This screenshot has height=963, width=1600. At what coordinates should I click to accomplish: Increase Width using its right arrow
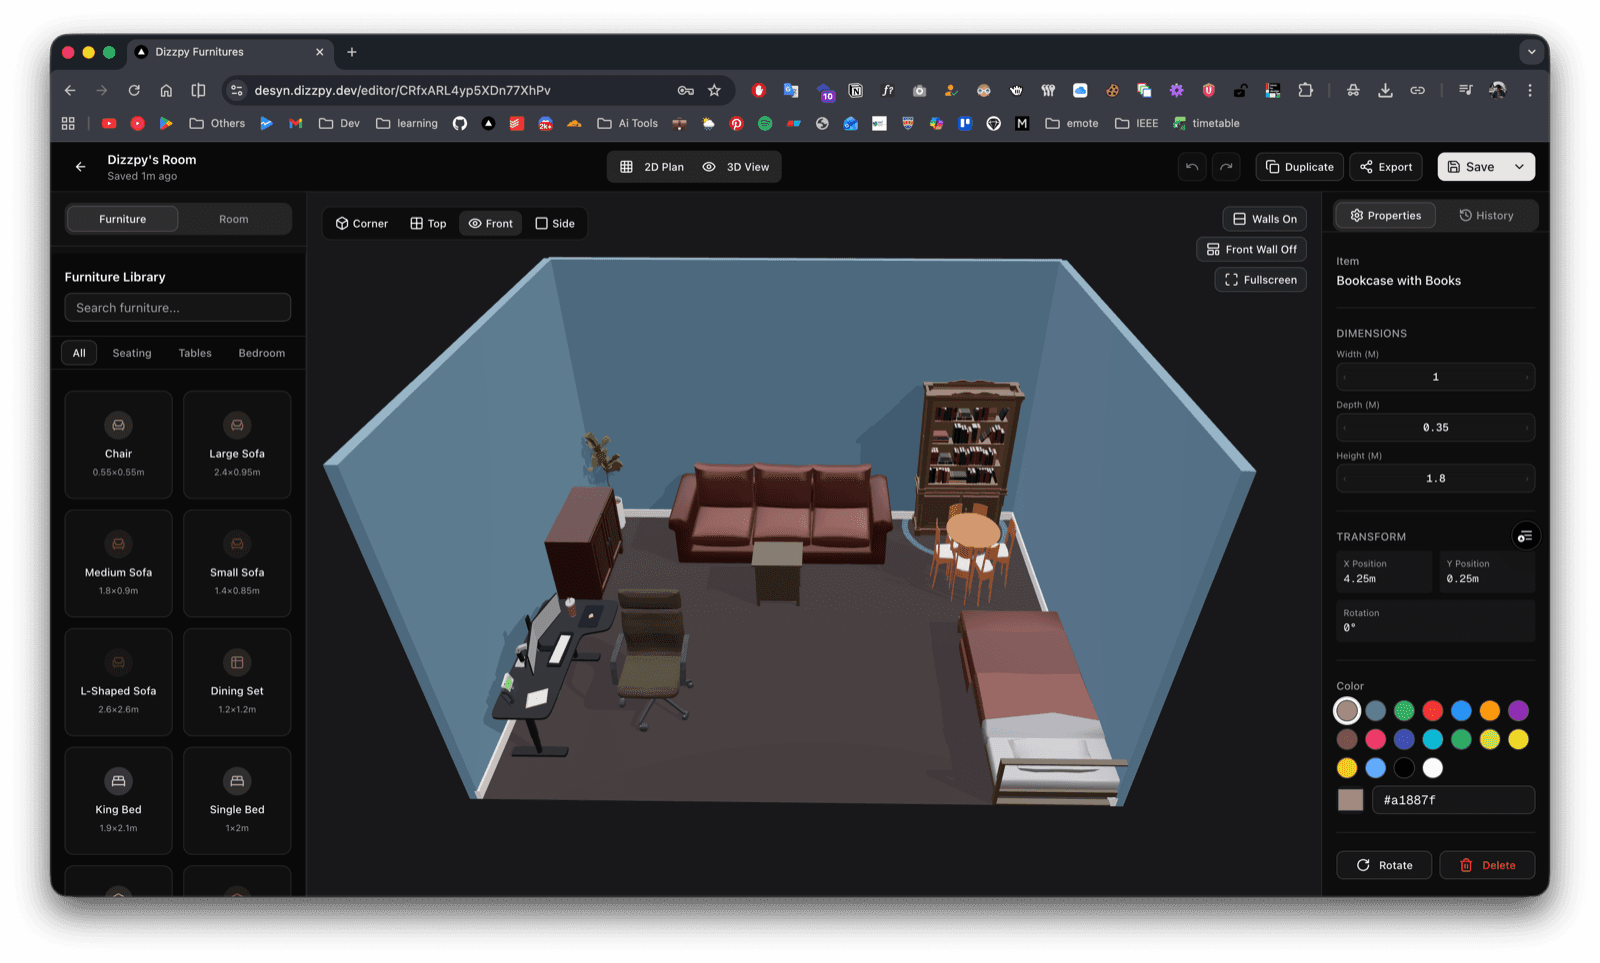(x=1526, y=377)
